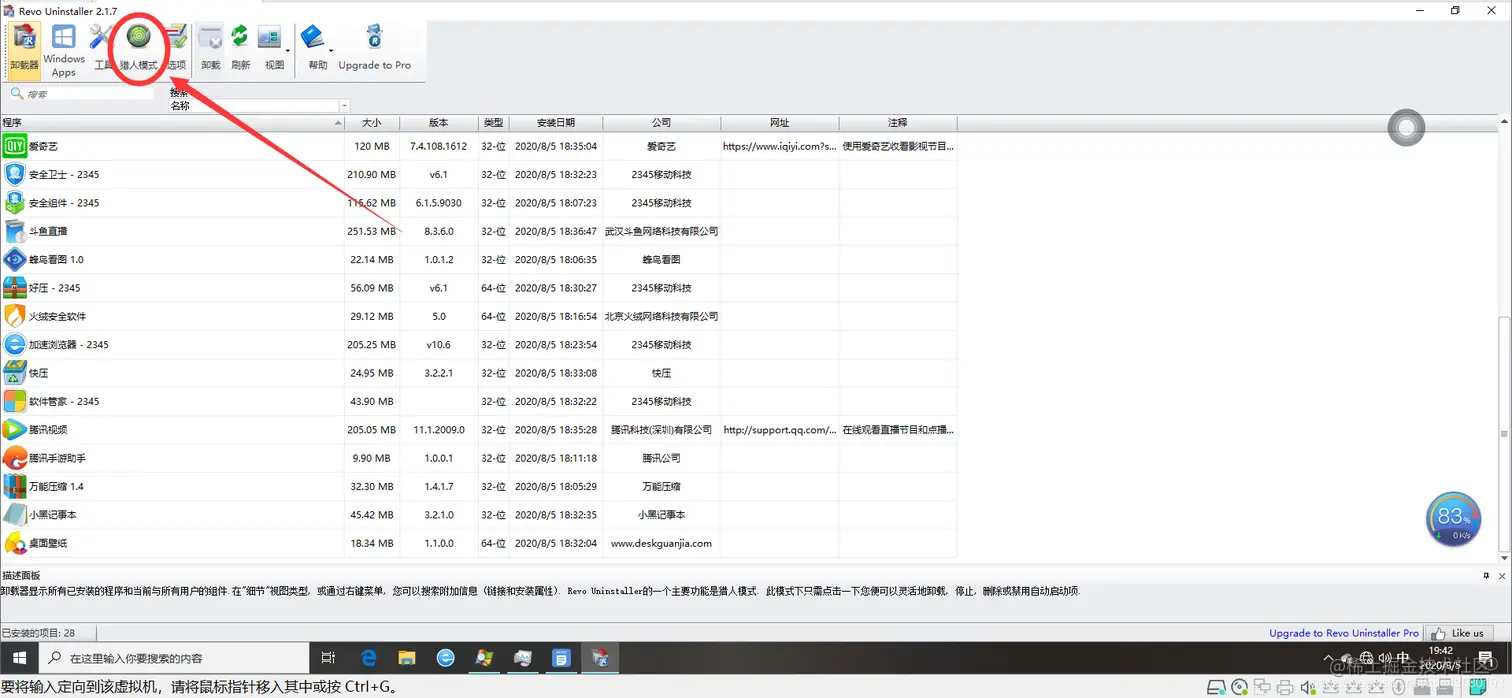Sort by 版本 column header
The width and height of the screenshot is (1512, 698).
[x=439, y=123]
